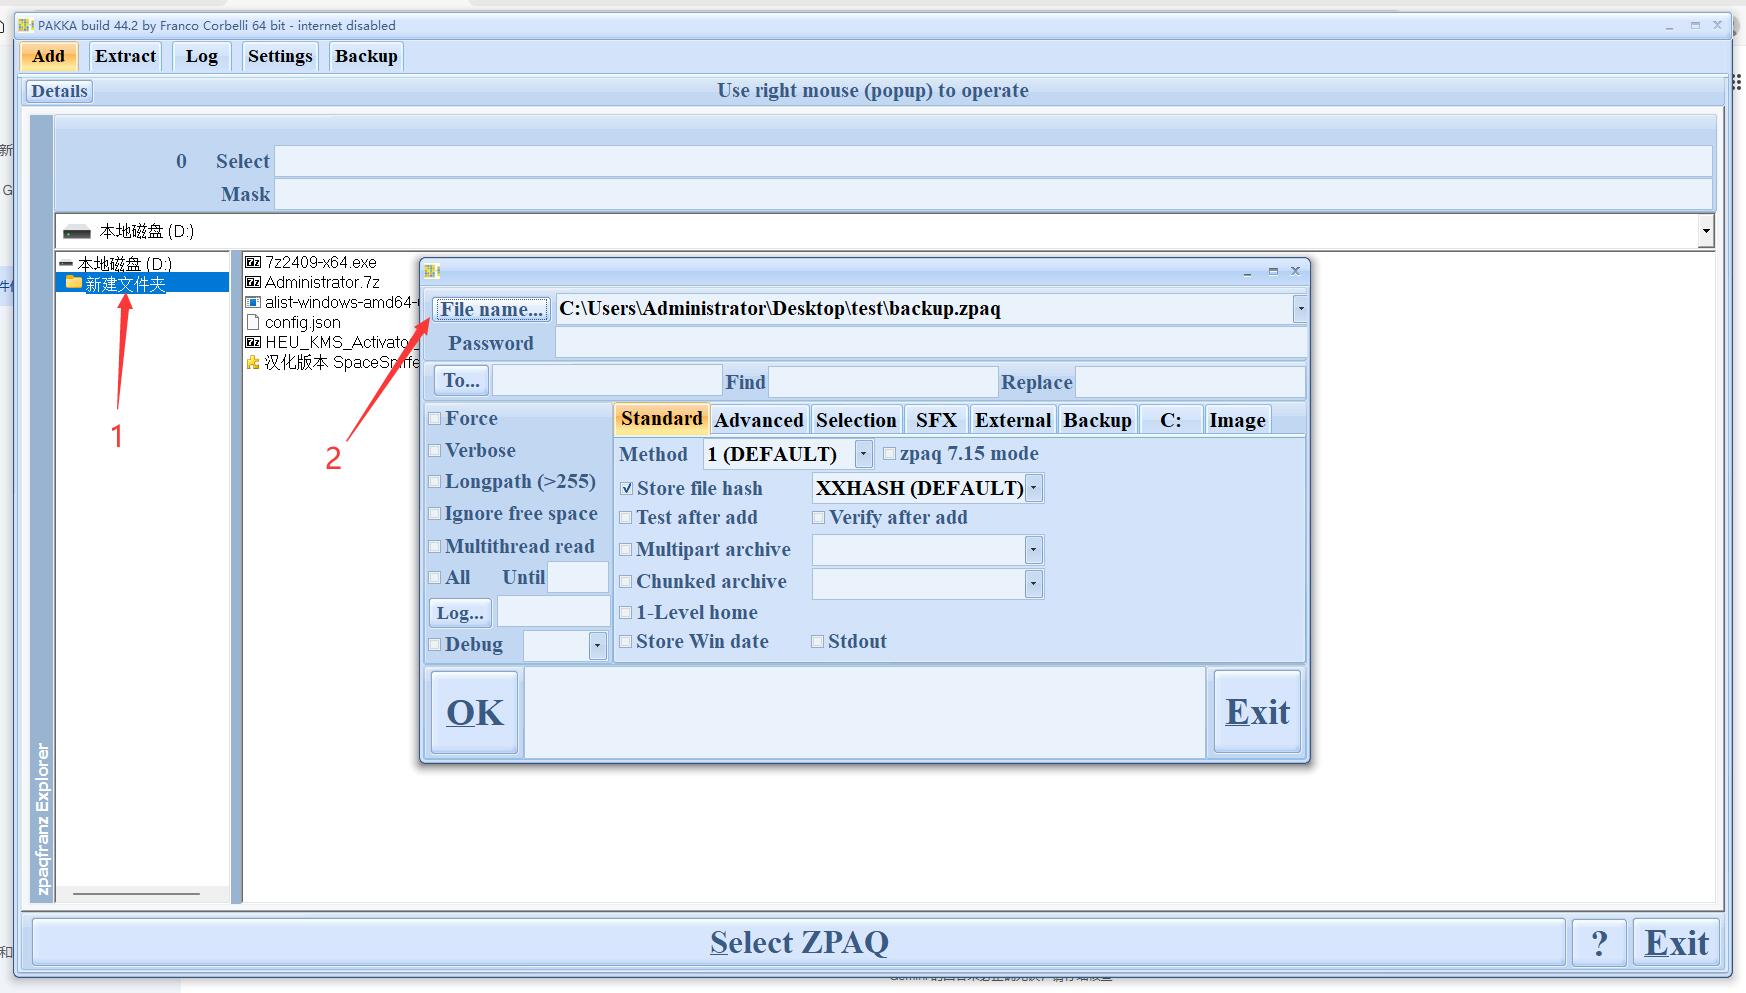This screenshot has height=993, width=1746.
Task: Click the File name... button
Action: click(x=492, y=309)
